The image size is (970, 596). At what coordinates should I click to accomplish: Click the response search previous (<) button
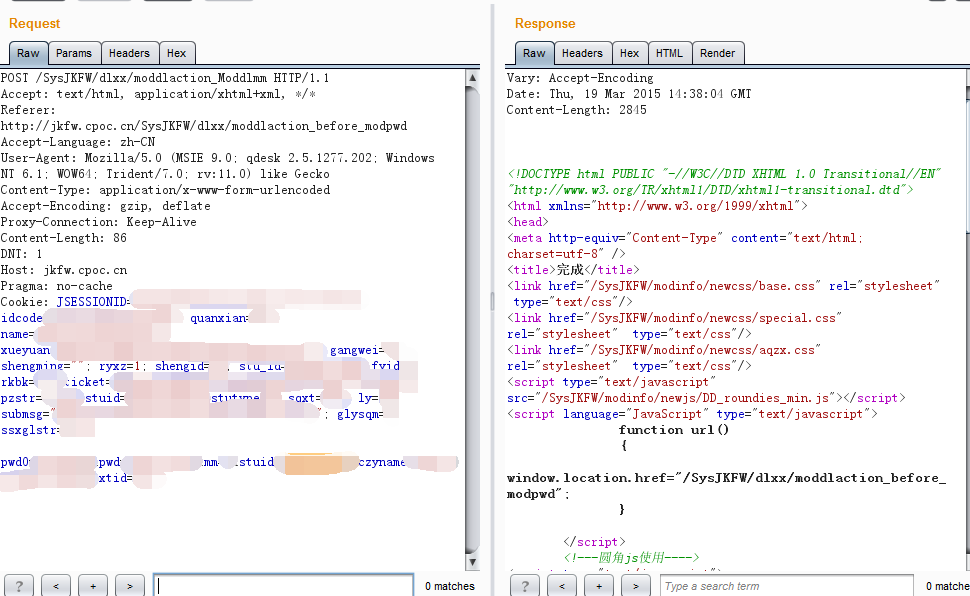click(562, 585)
